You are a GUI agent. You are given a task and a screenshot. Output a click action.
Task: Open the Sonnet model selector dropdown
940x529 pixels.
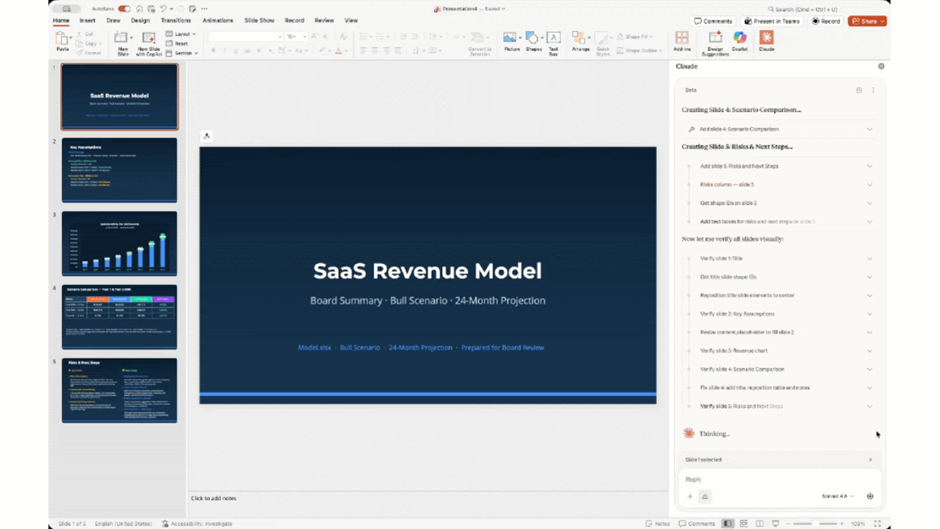tap(837, 496)
